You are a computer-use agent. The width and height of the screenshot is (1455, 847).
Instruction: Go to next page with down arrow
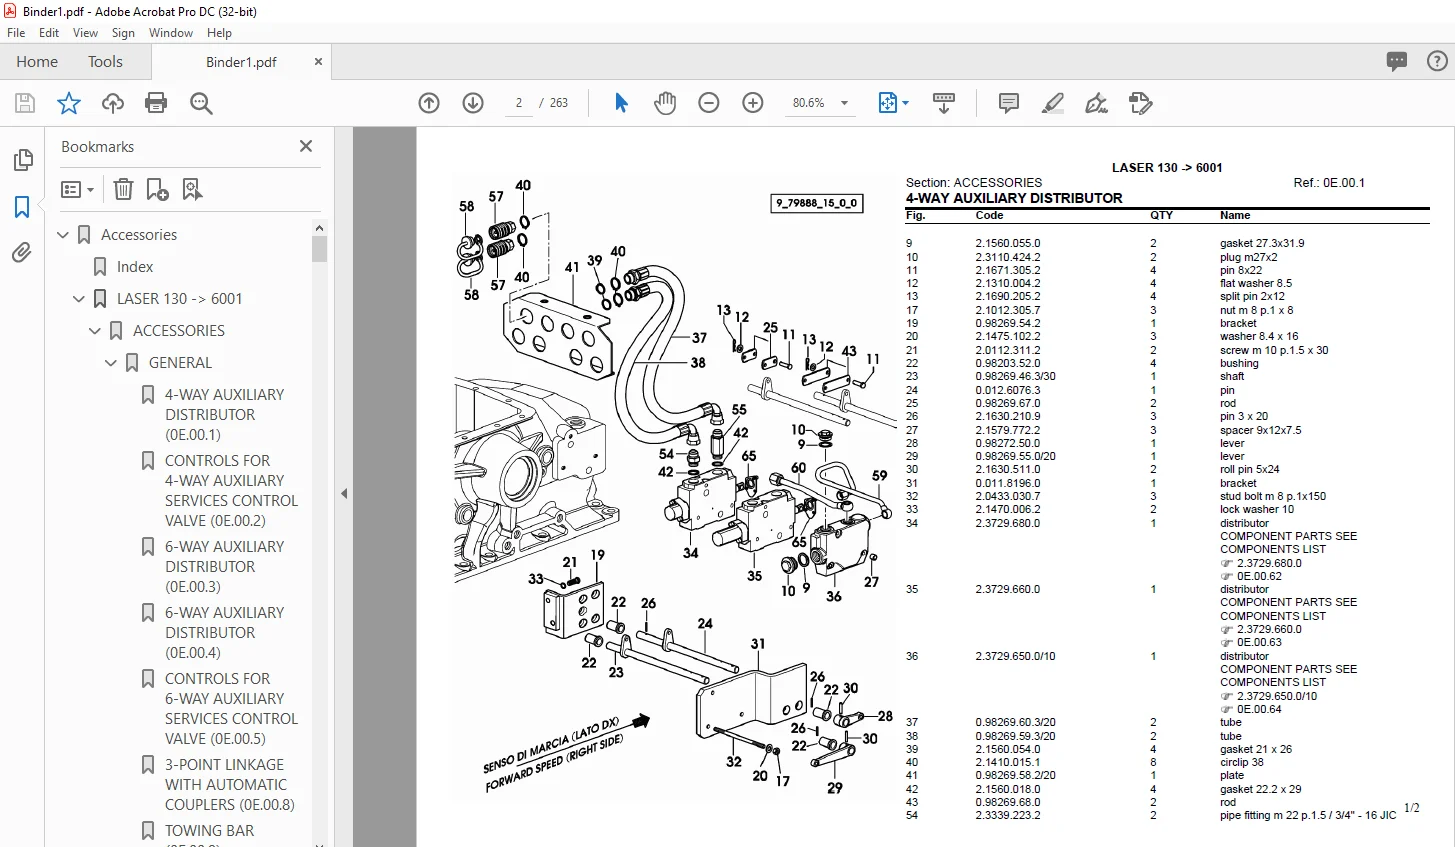473,103
